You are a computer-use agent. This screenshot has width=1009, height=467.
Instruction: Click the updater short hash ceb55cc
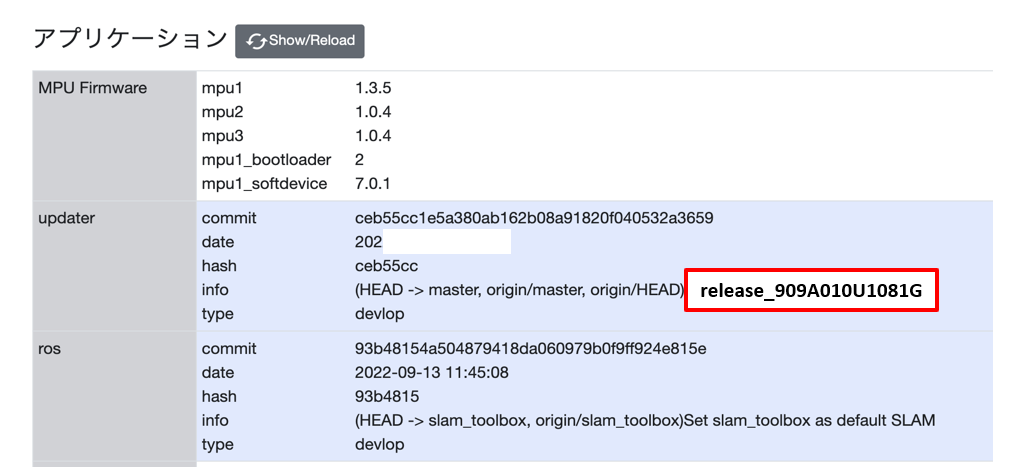coord(386,266)
